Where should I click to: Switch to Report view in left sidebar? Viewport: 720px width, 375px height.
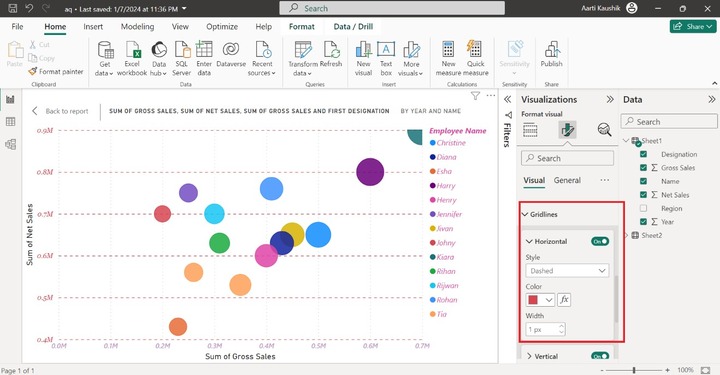click(10, 99)
